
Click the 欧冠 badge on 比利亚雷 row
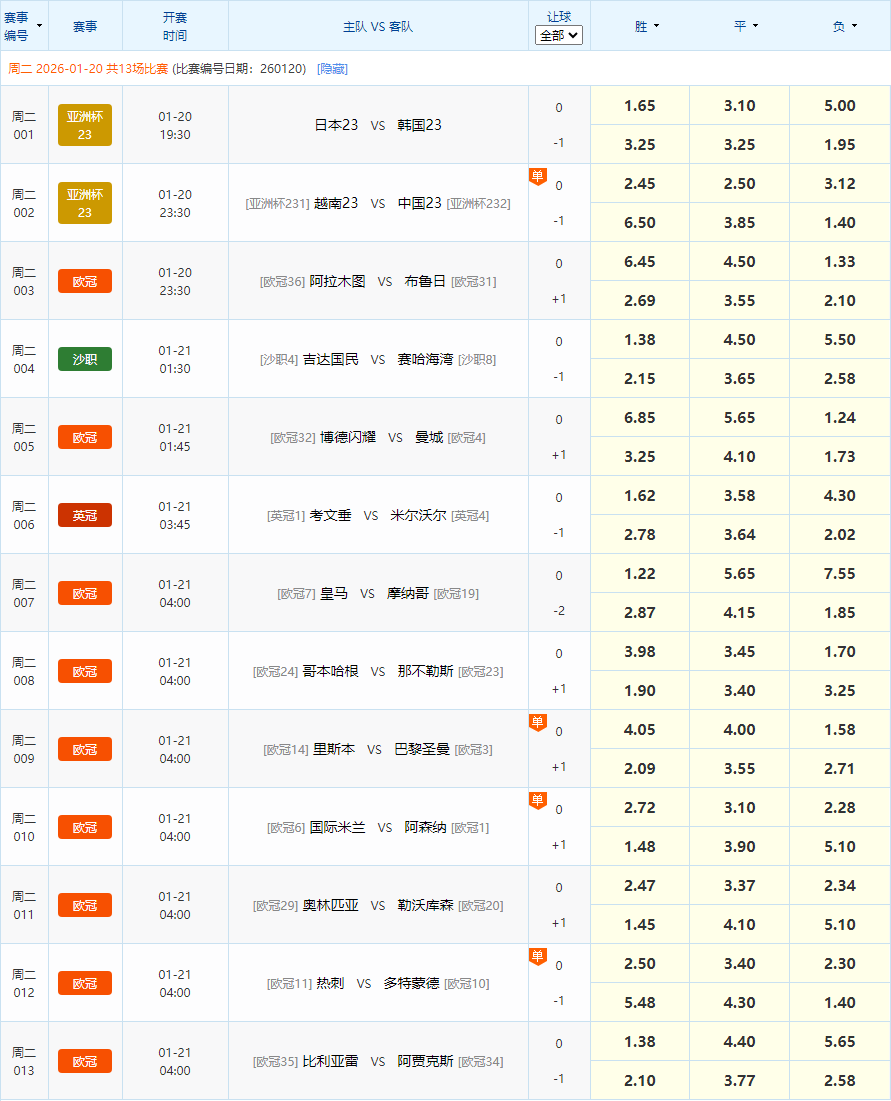[x=85, y=1061]
